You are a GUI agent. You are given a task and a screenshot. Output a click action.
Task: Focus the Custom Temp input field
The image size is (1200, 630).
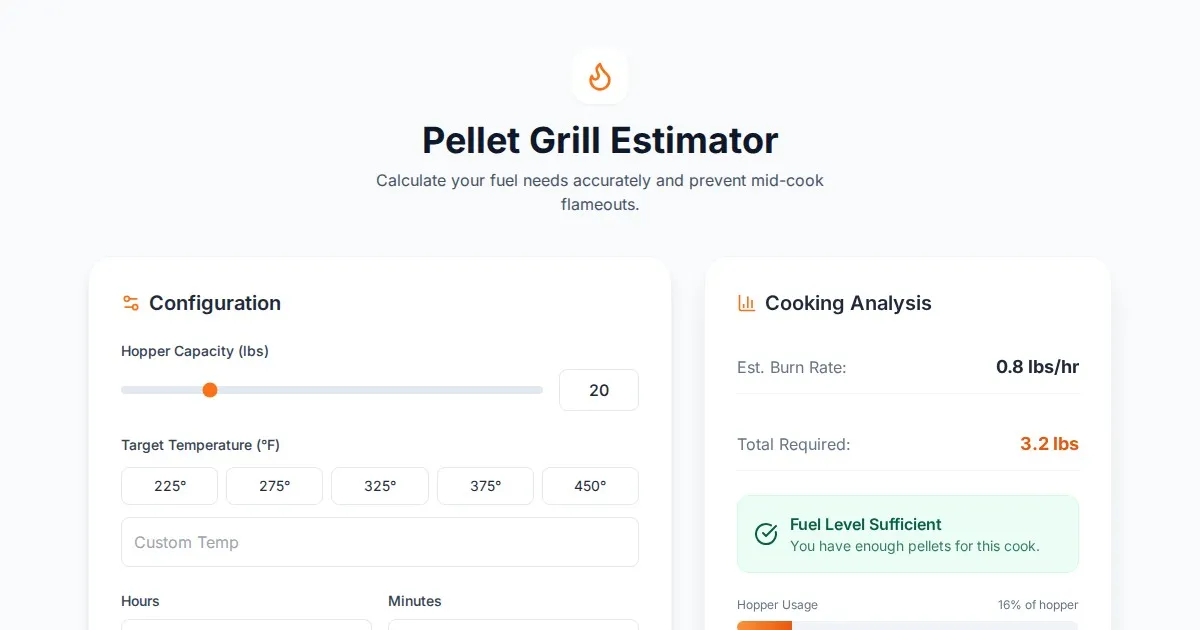380,542
